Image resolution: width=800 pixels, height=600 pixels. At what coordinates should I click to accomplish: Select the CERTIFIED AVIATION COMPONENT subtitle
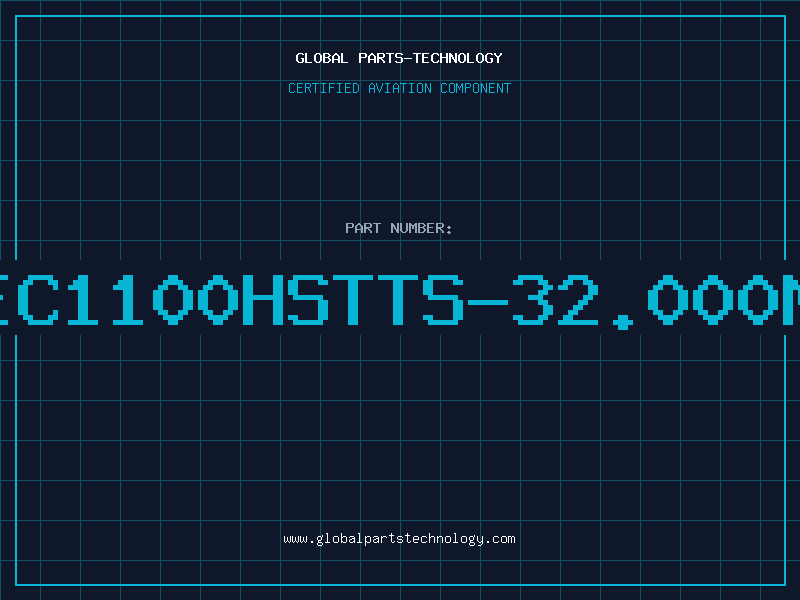pyautogui.click(x=399, y=88)
